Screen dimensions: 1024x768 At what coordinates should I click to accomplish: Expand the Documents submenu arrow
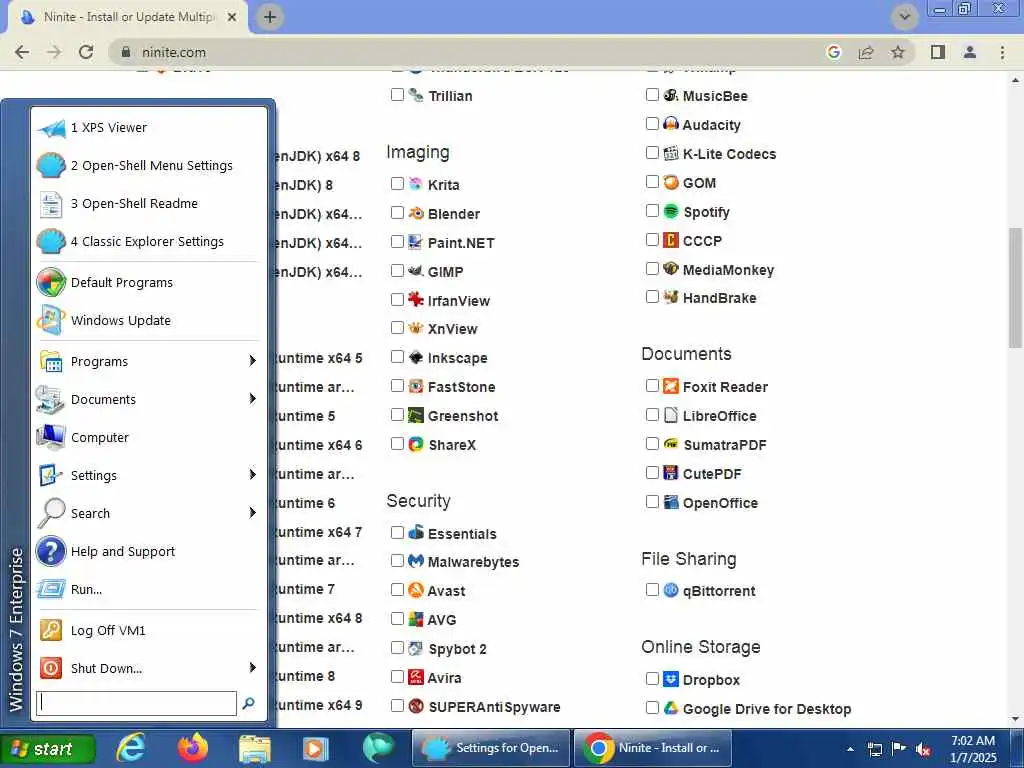tap(253, 399)
